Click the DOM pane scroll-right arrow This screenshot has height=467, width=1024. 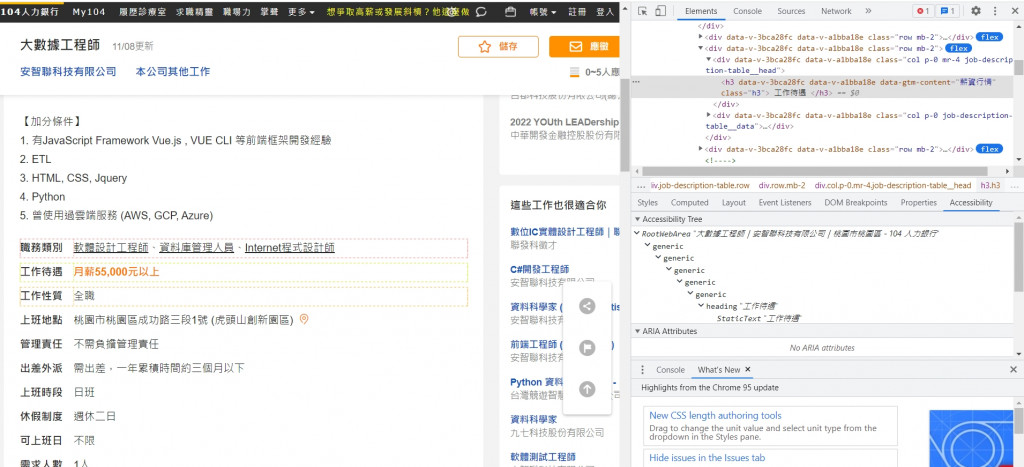[1008, 171]
